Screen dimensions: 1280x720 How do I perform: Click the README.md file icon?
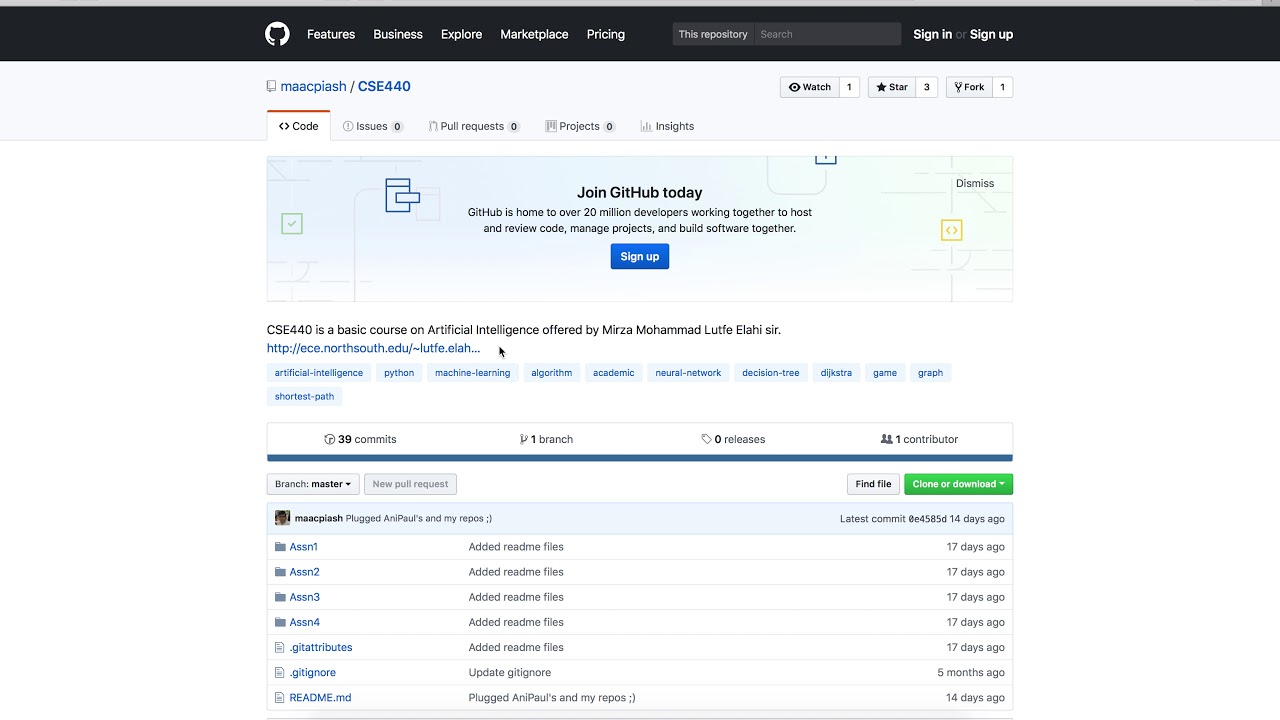(x=280, y=697)
